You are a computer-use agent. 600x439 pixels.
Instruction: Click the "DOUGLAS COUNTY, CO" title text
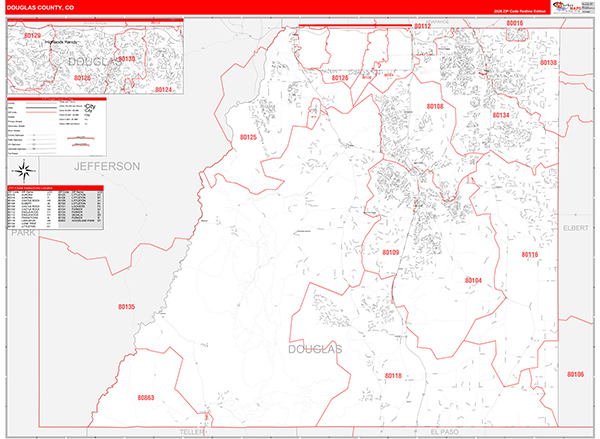40,8
